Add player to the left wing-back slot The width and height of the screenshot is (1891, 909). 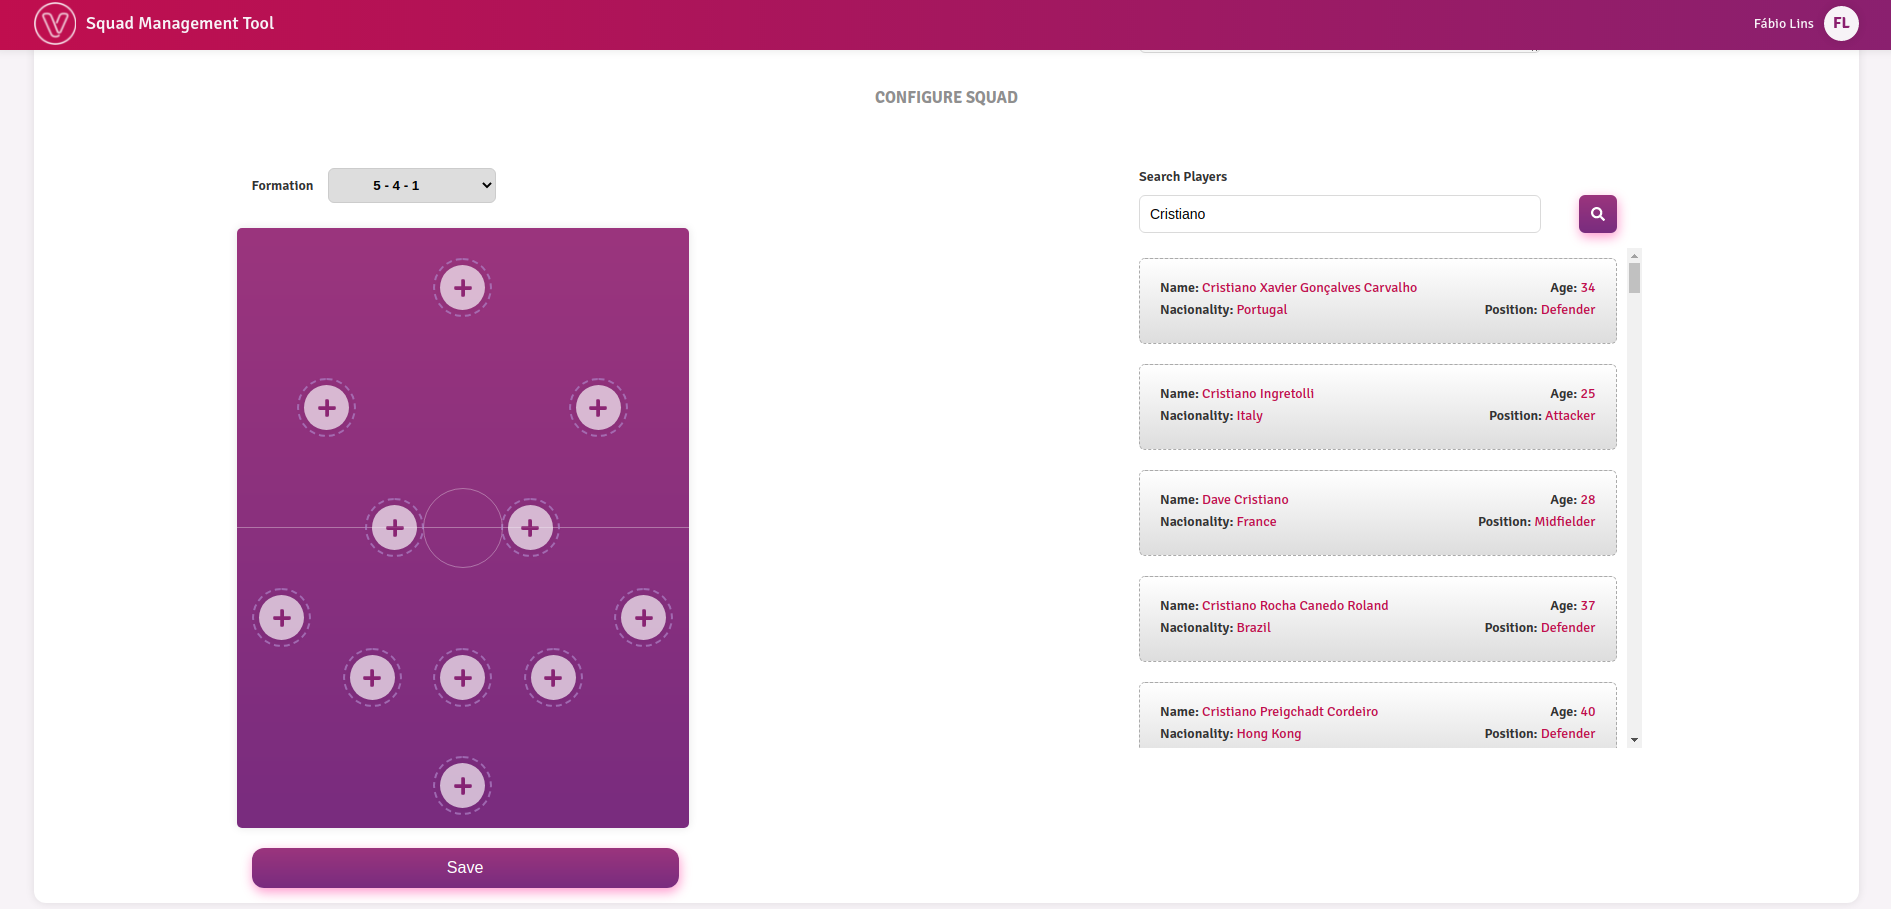[x=282, y=618]
